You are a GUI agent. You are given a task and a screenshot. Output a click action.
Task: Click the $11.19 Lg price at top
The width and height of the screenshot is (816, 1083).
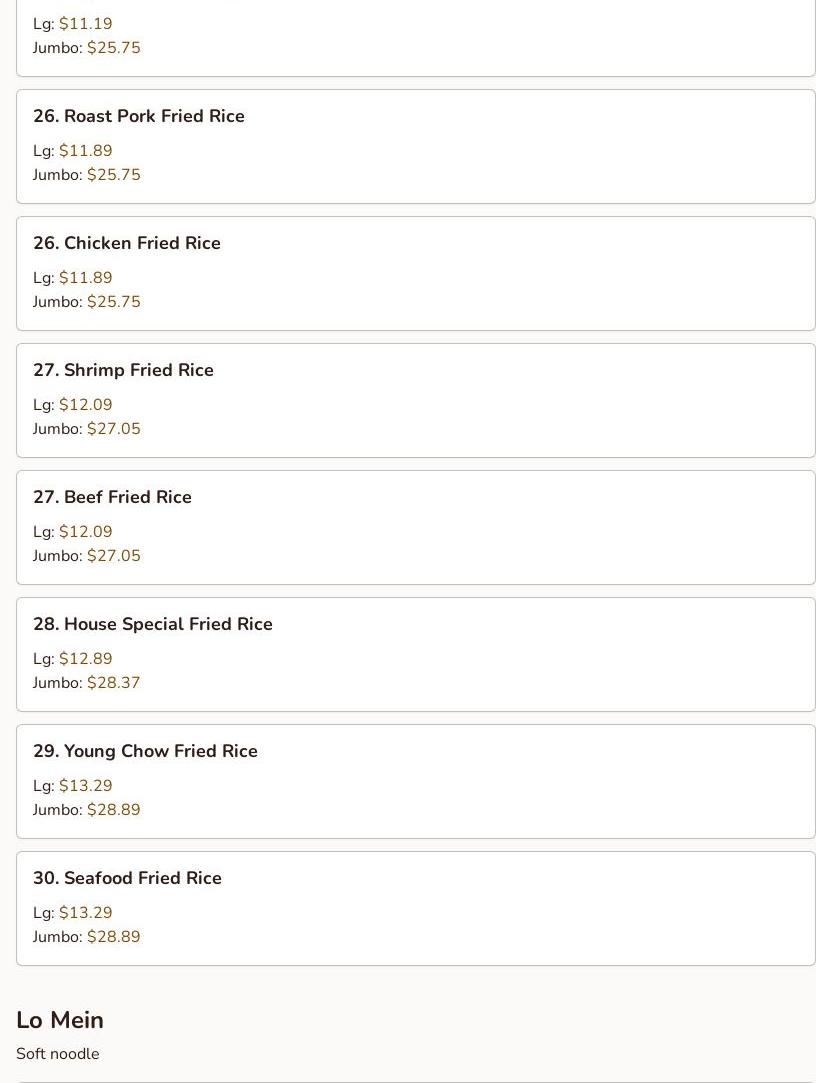click(86, 23)
